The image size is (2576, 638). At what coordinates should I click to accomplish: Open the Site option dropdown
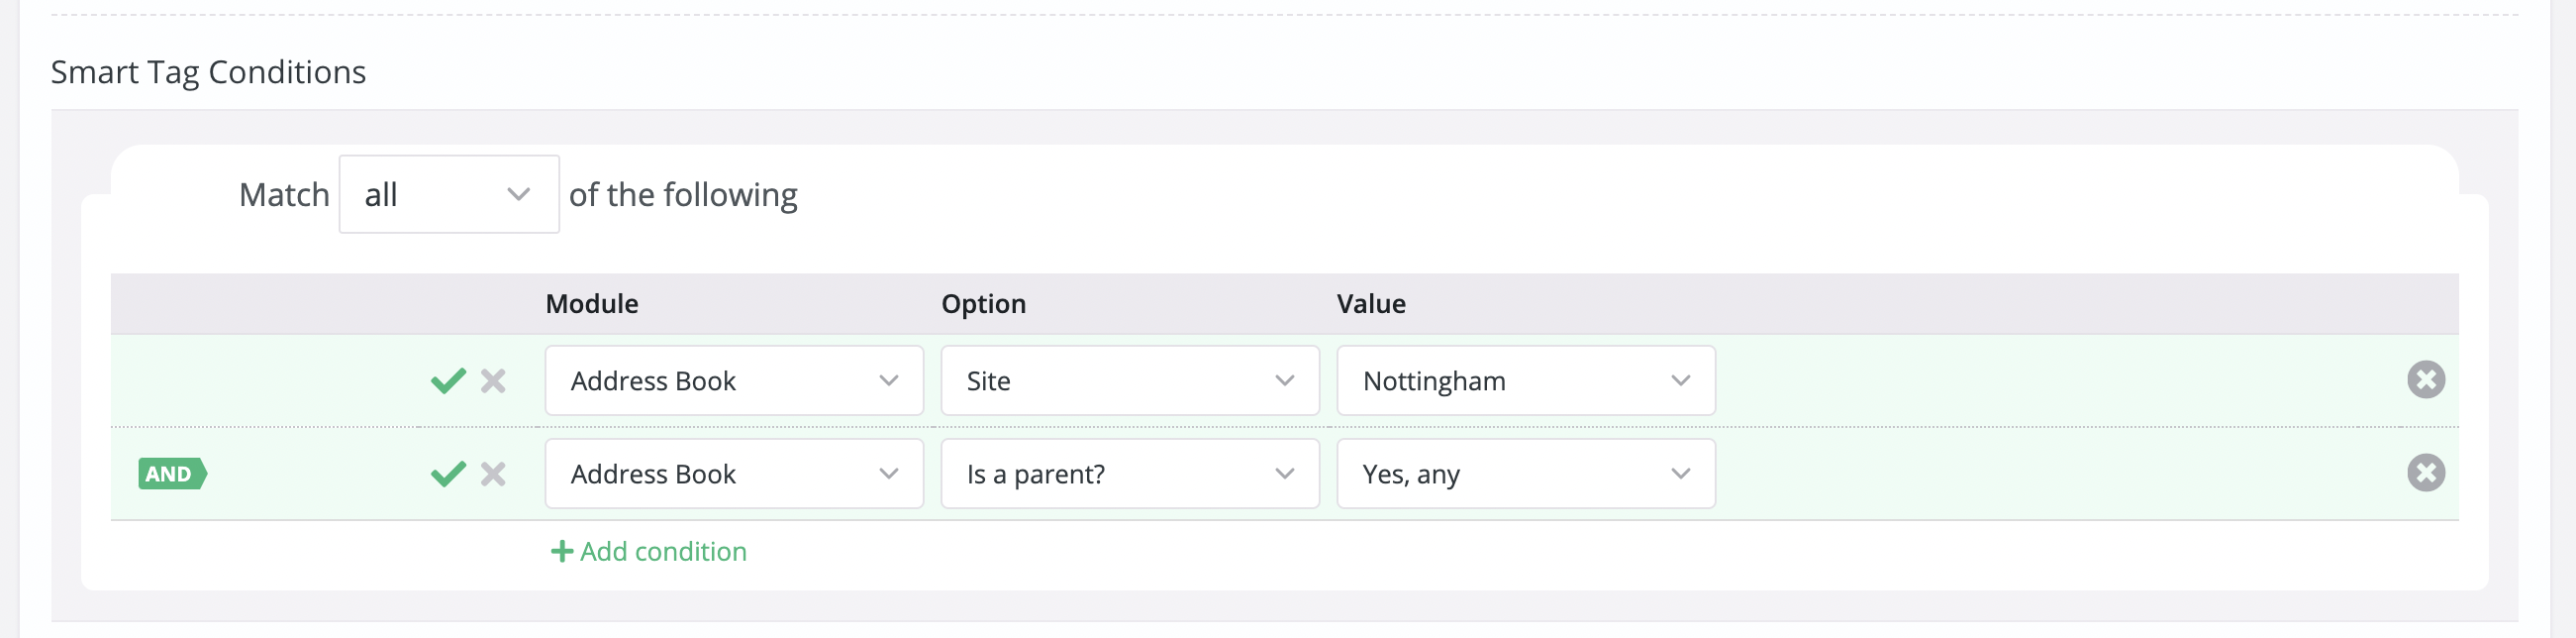(x=1130, y=381)
